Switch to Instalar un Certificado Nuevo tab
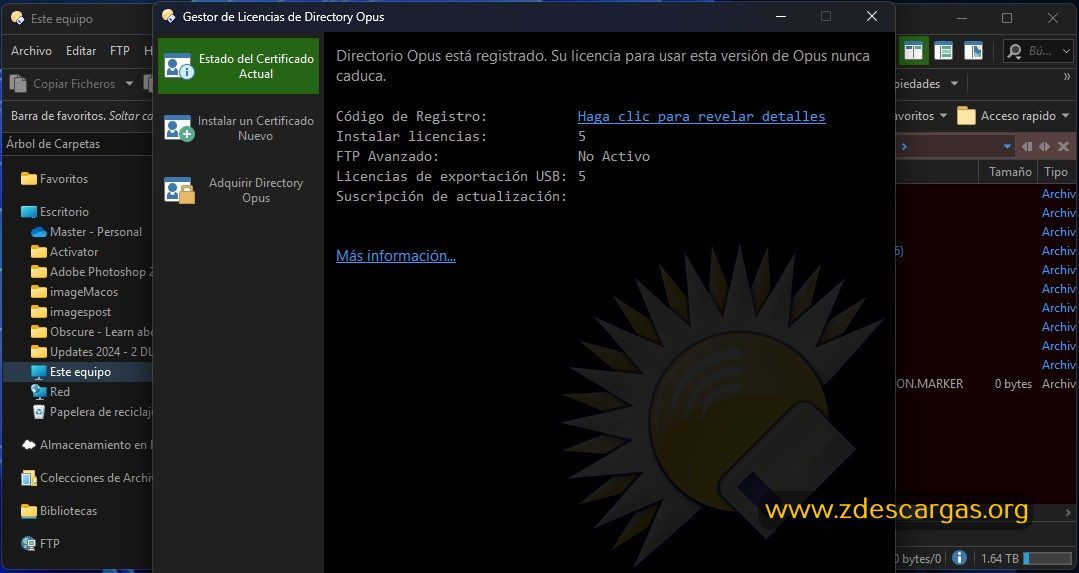Image resolution: width=1079 pixels, height=573 pixels. pos(238,128)
